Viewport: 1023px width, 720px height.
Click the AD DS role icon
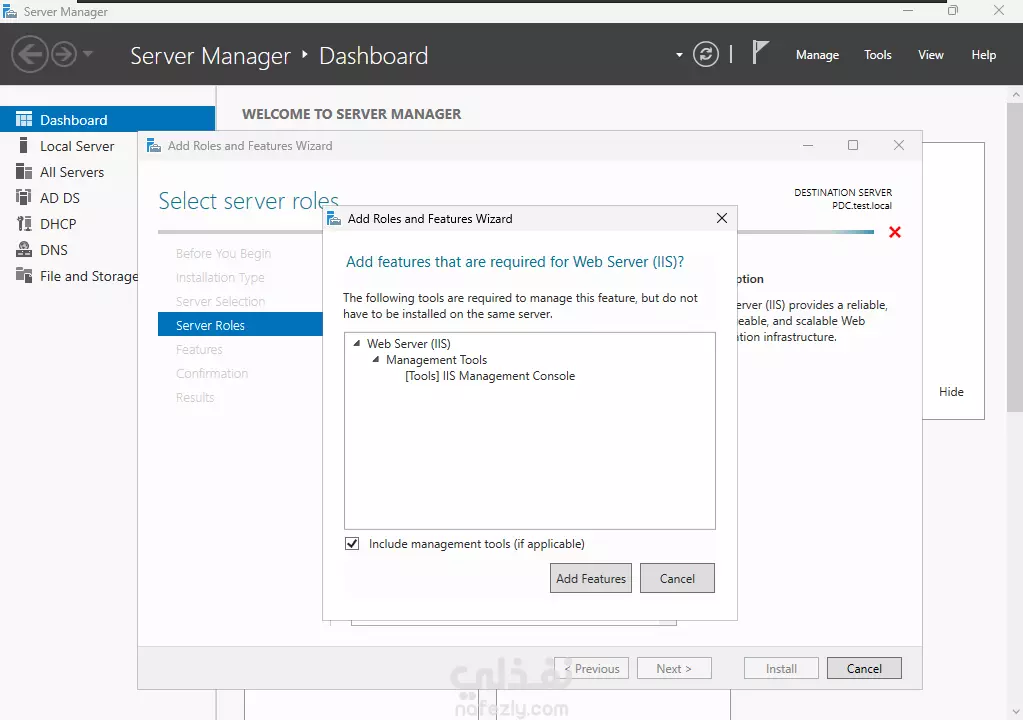23,198
